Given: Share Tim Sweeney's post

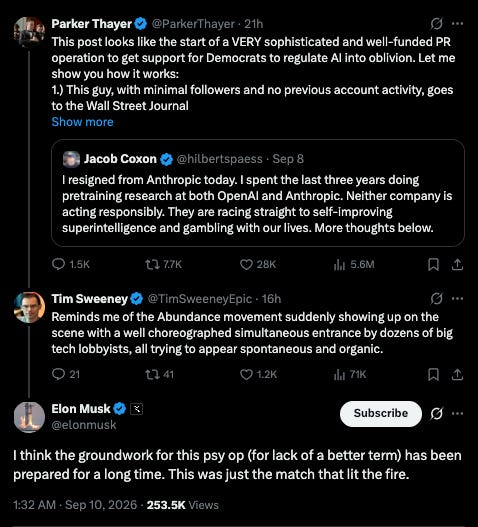Looking at the screenshot, I should [457, 374].
